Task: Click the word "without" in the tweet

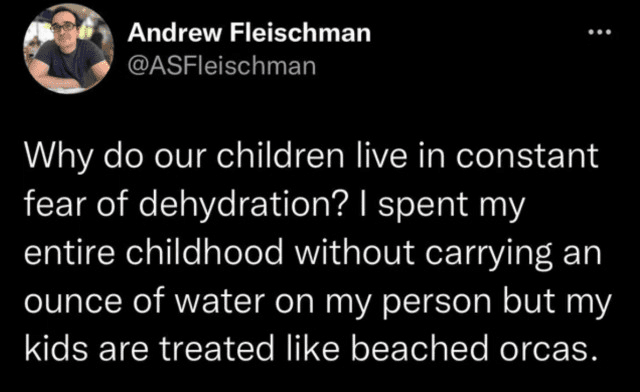Action: (x=354, y=252)
